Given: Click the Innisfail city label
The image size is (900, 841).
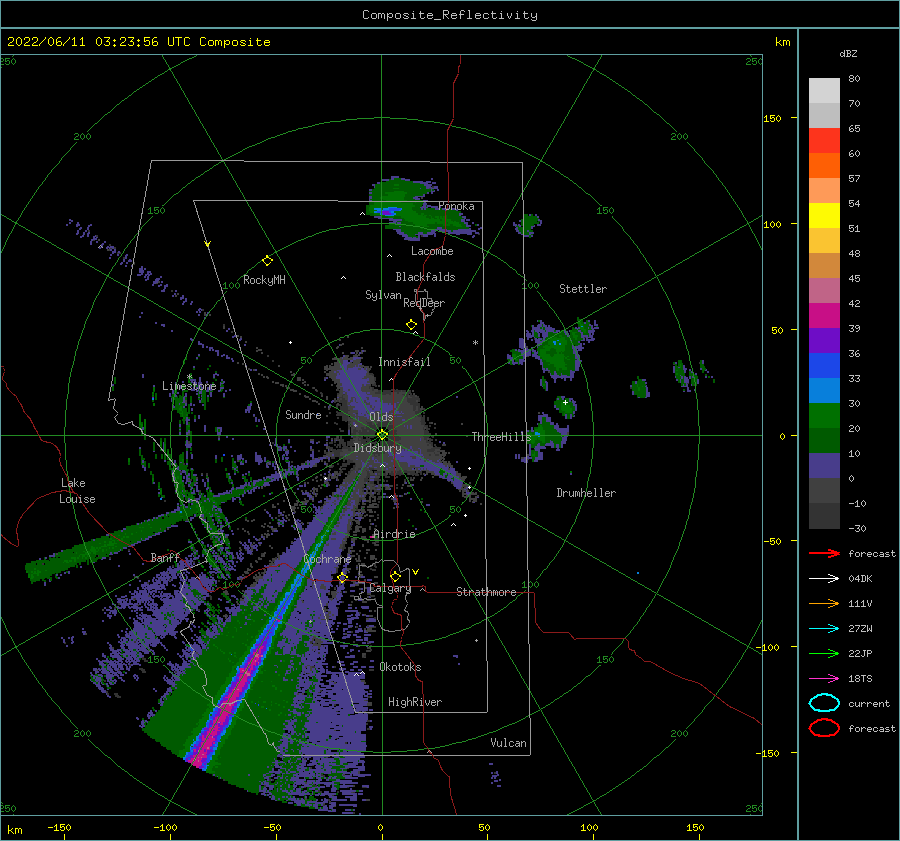Looking at the screenshot, I should 404,362.
